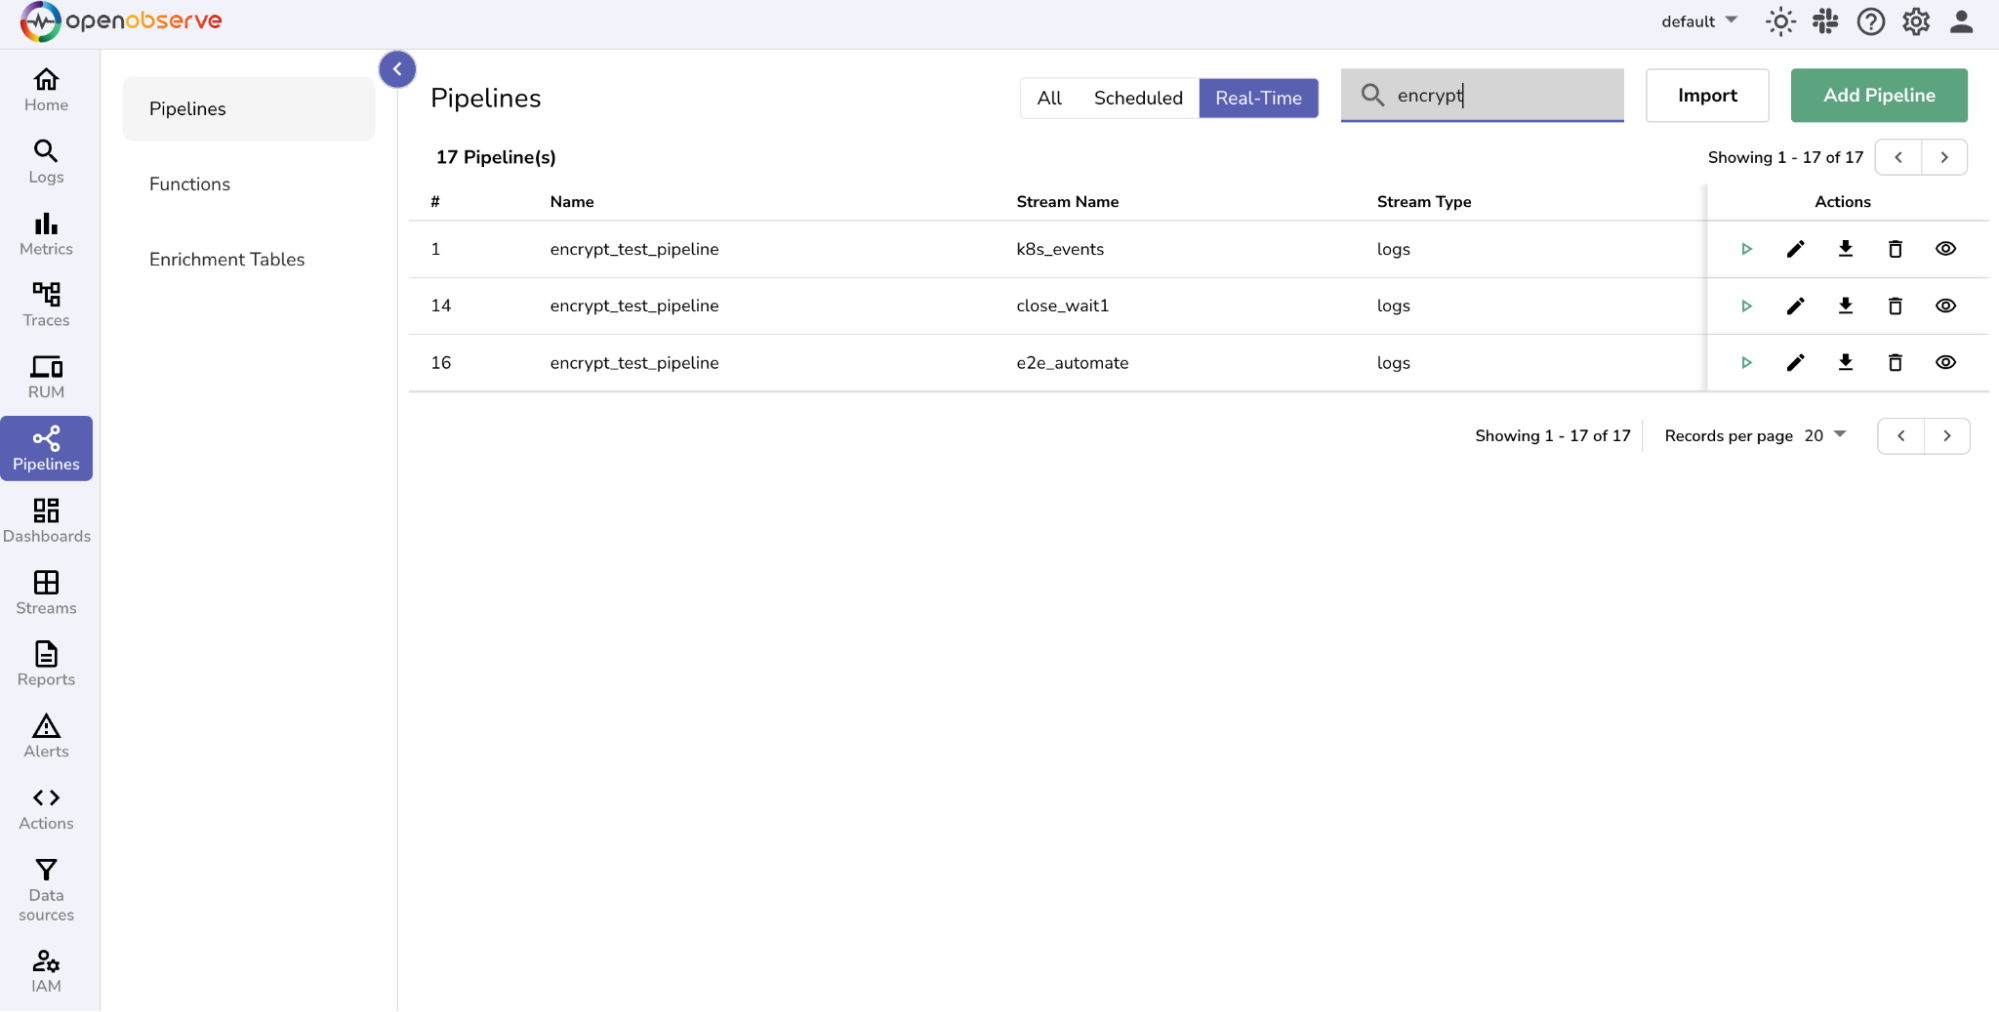Go to Traces in the sidebar
The width and height of the screenshot is (1999, 1012).
point(46,305)
